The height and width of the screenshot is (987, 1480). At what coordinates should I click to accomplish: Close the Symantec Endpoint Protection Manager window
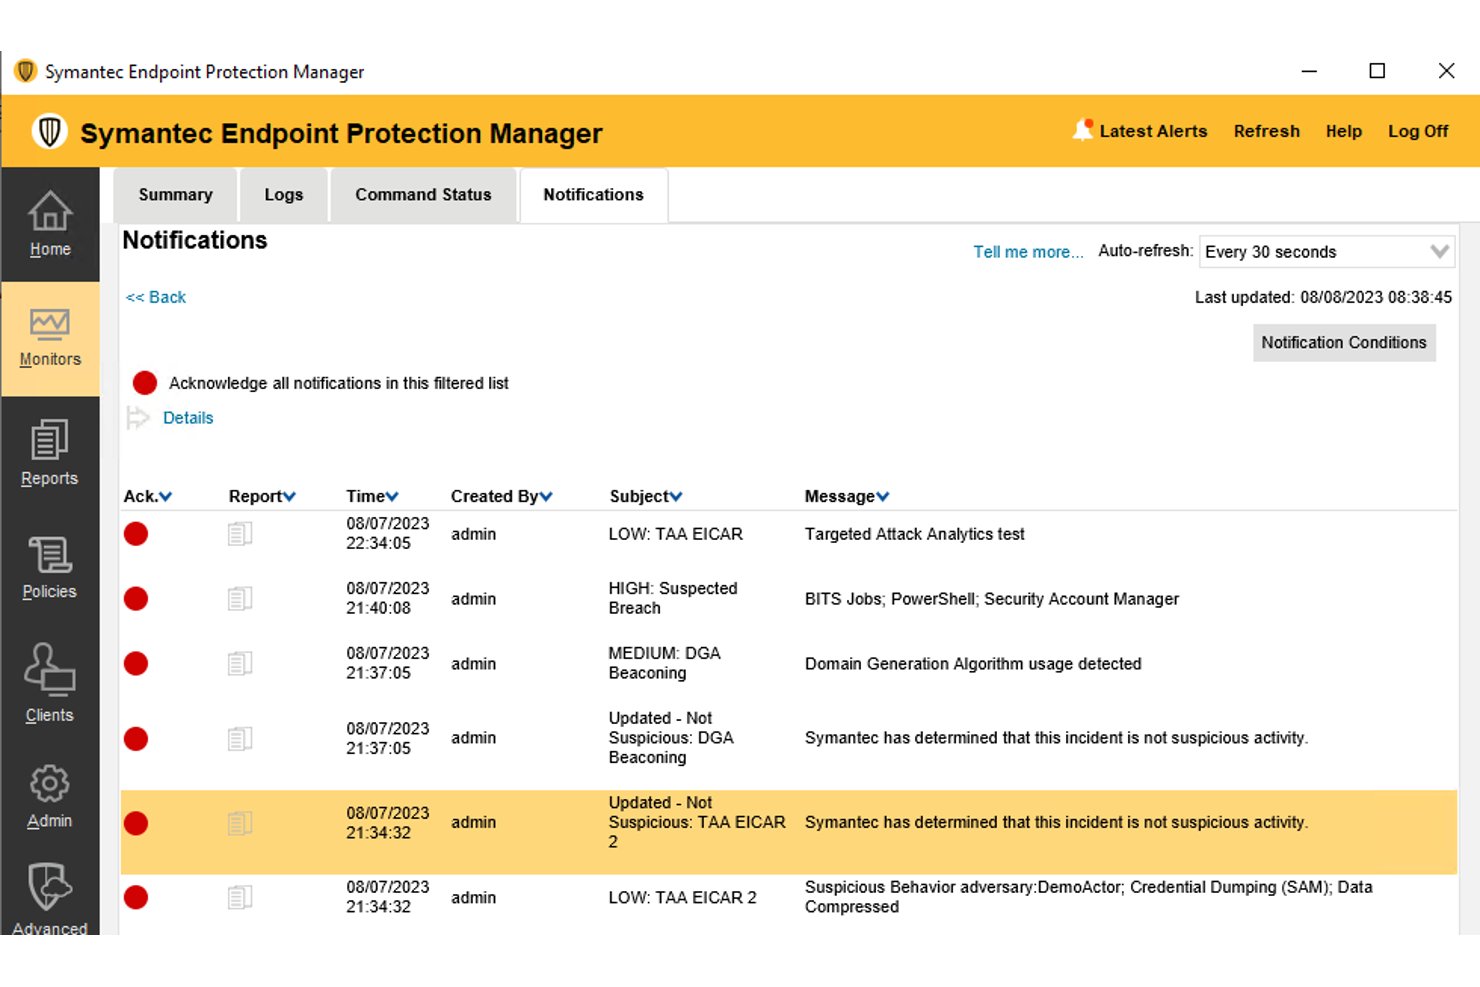(1446, 71)
